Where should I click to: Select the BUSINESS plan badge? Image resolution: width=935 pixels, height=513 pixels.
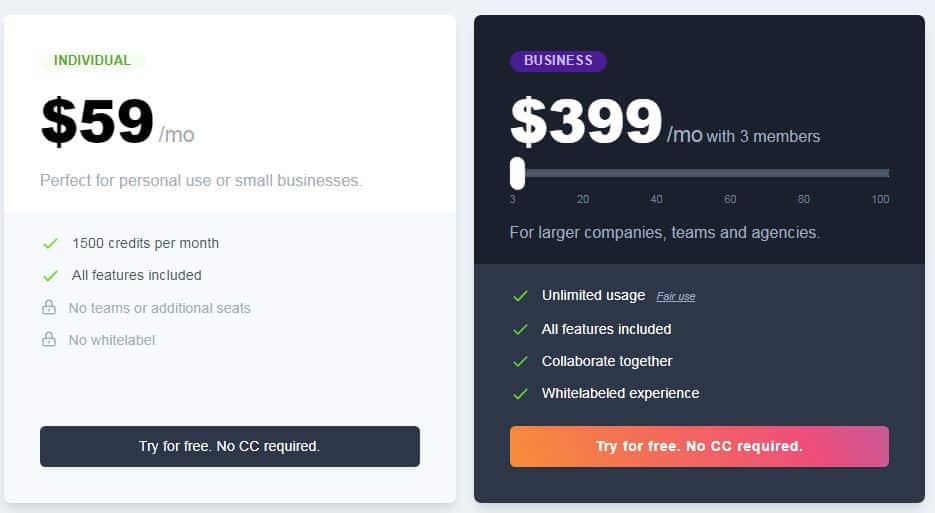point(558,61)
